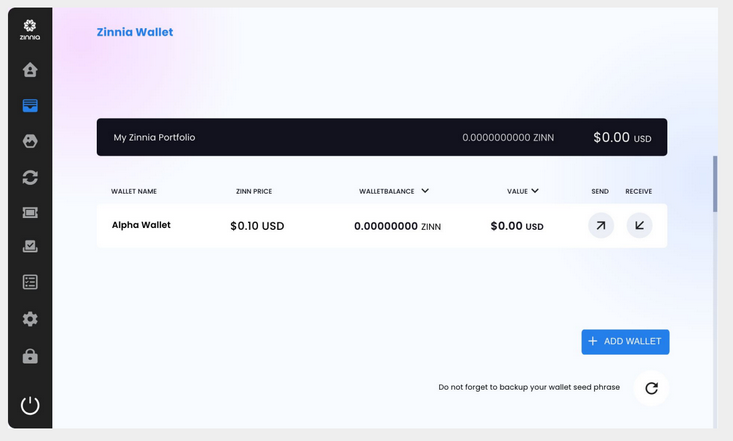
Task: Click the Zinnia Wallet page title
Action: coord(135,32)
